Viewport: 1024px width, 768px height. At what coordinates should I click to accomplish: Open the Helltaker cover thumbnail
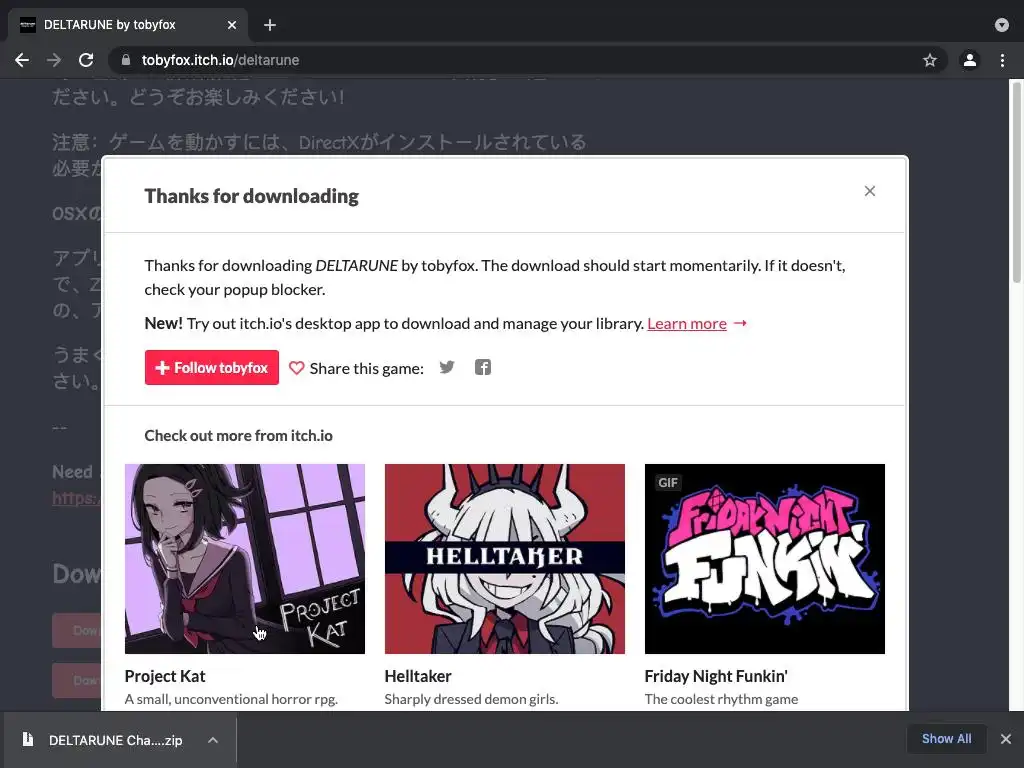point(505,559)
